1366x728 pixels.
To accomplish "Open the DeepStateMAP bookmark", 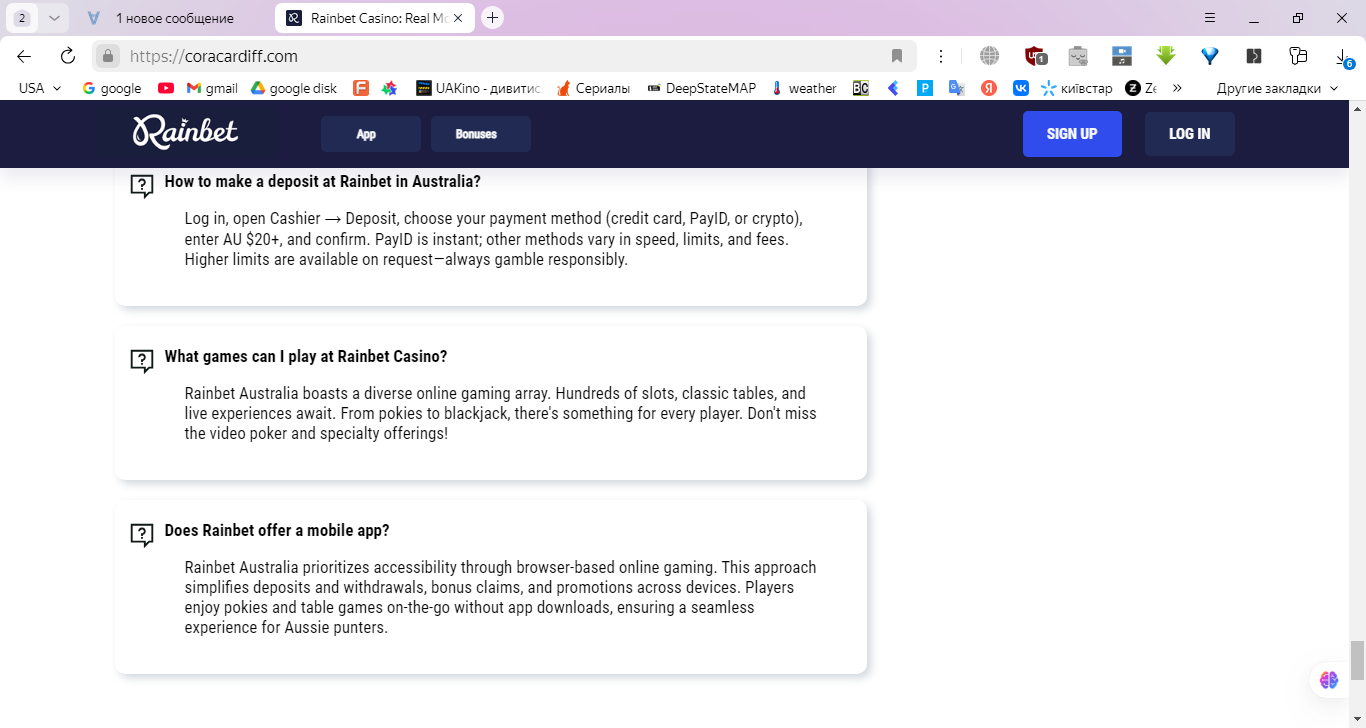I will (x=701, y=88).
